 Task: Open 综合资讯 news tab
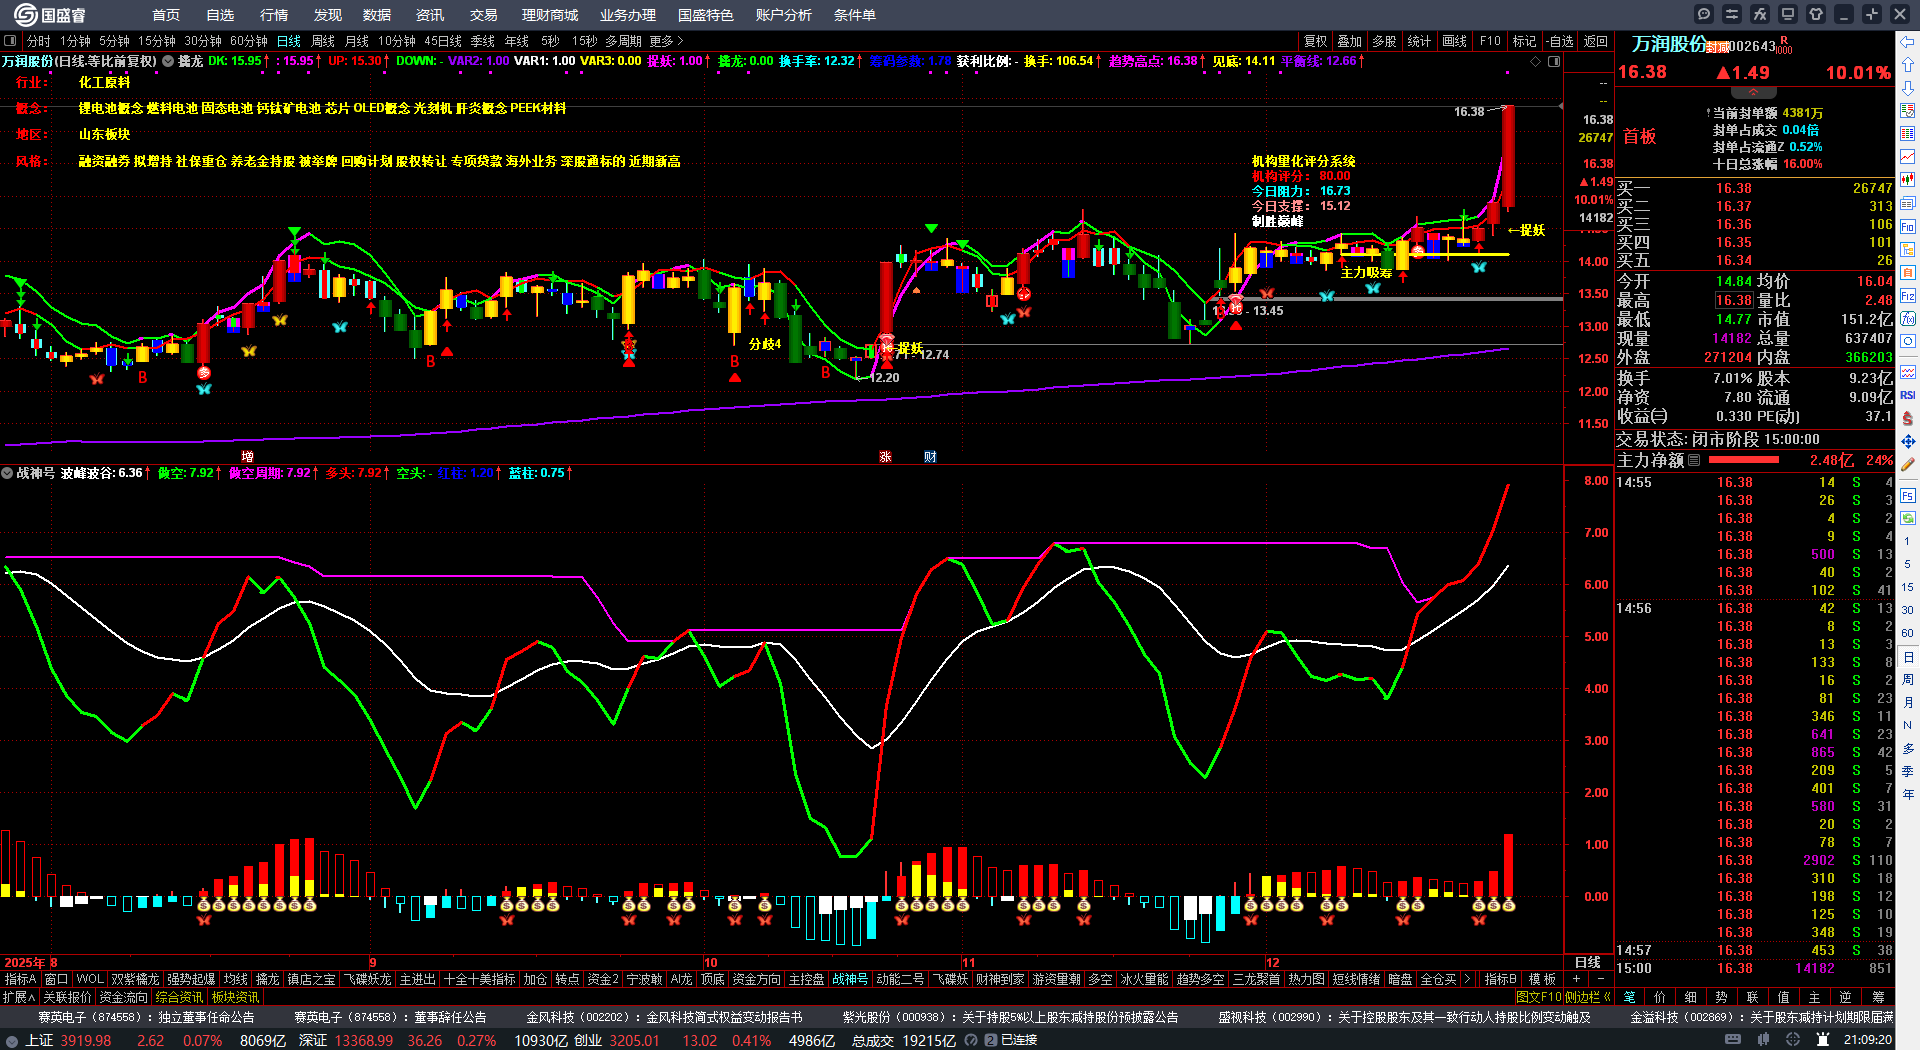click(180, 997)
